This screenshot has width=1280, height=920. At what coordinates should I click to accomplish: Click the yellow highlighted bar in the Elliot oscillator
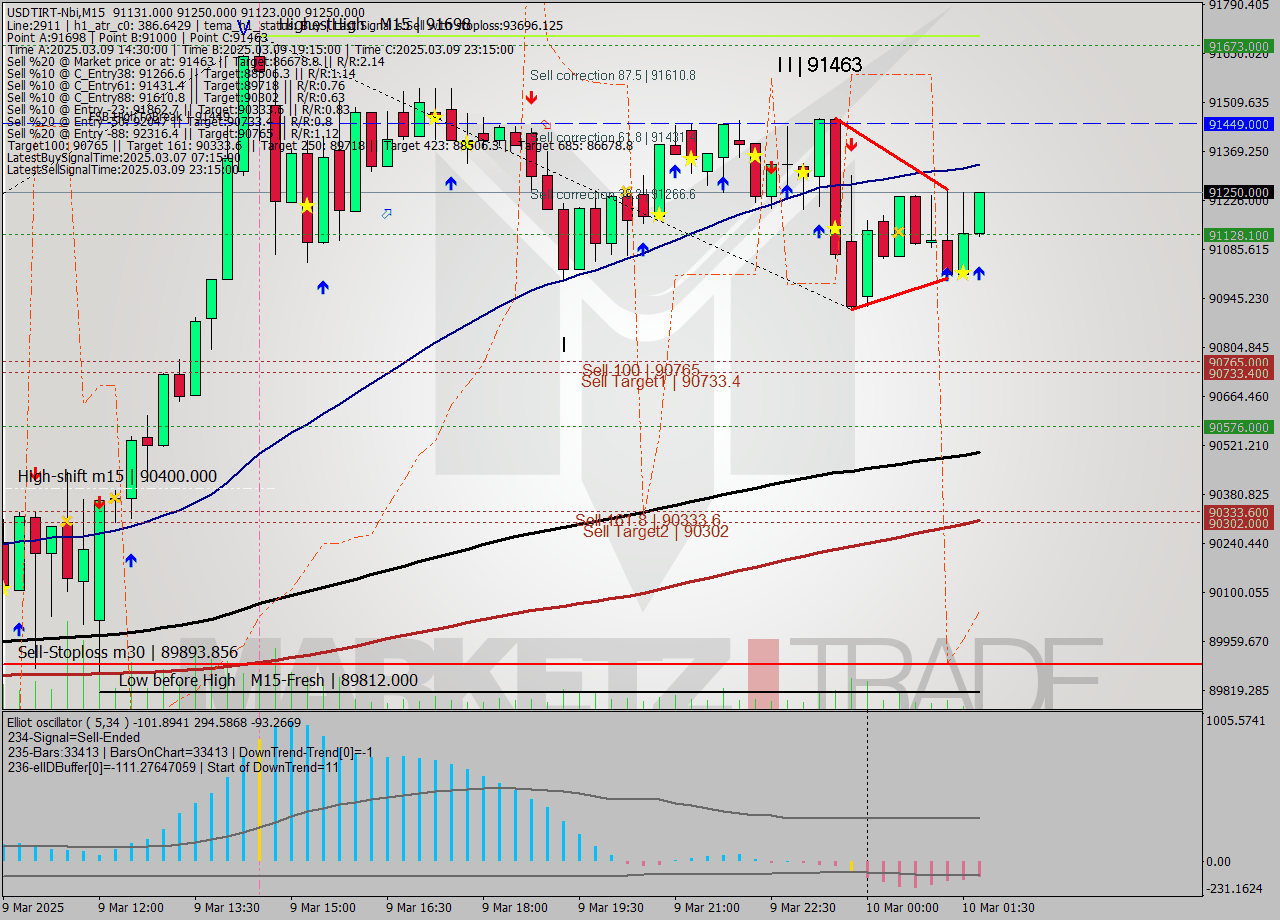(260, 822)
